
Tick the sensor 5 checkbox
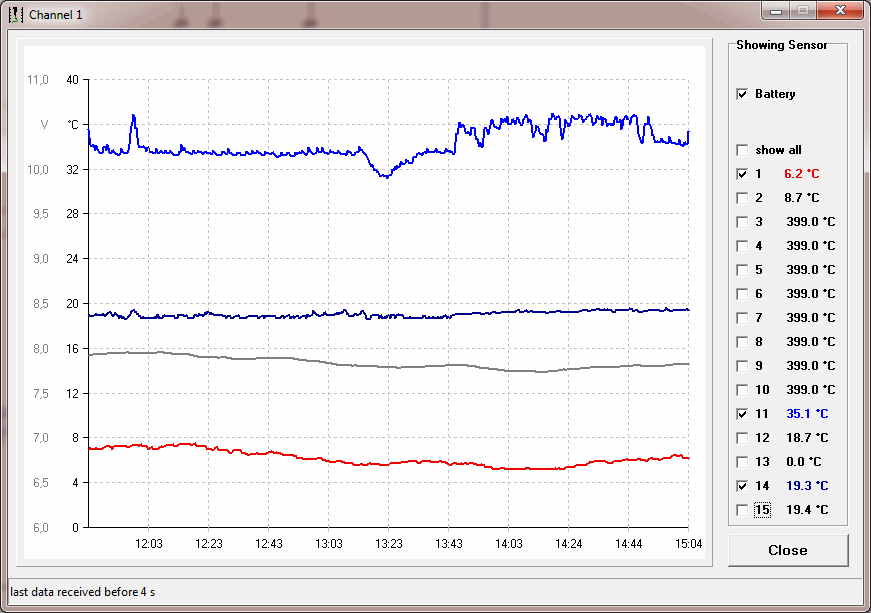[x=742, y=270]
